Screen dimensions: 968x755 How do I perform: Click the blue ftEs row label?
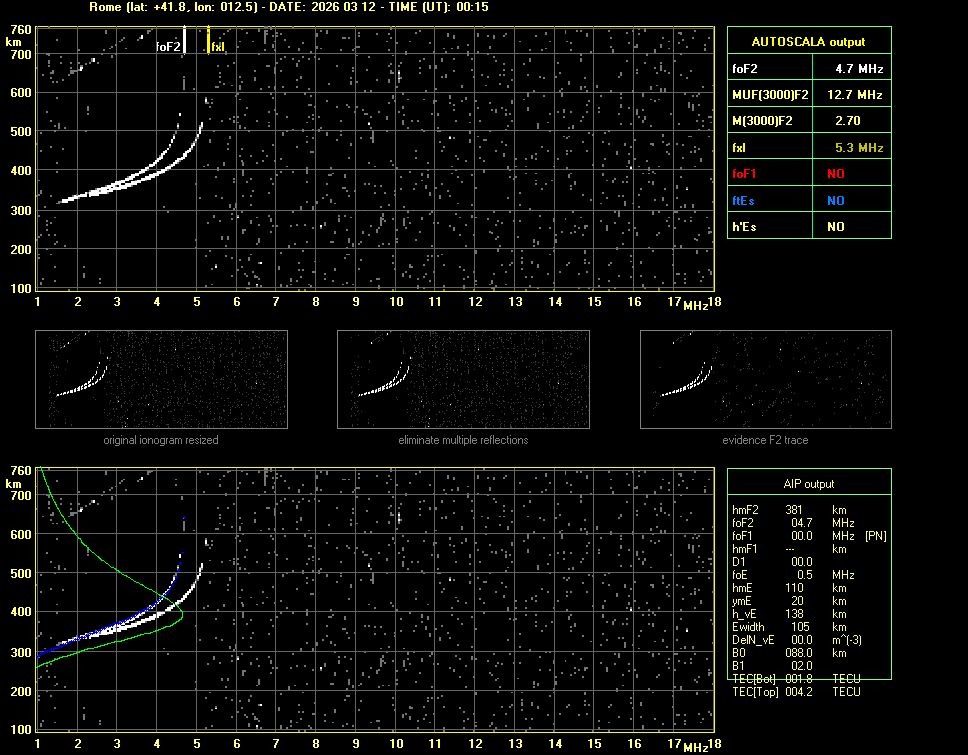tap(745, 200)
